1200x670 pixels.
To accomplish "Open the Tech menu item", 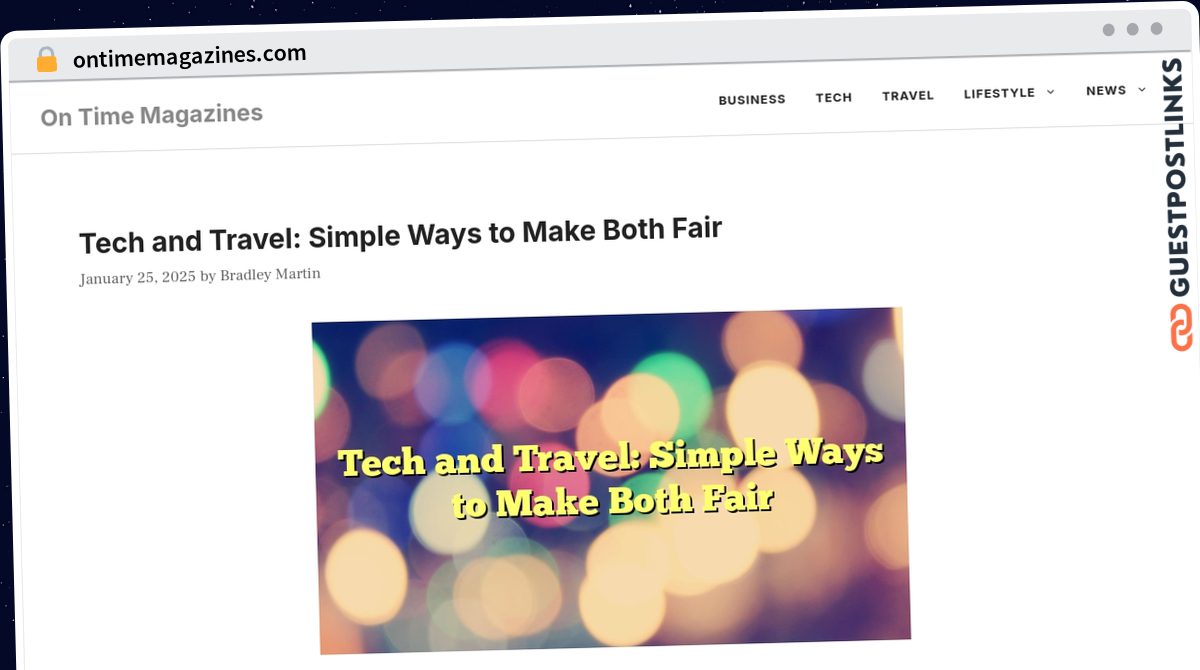I will (834, 97).
